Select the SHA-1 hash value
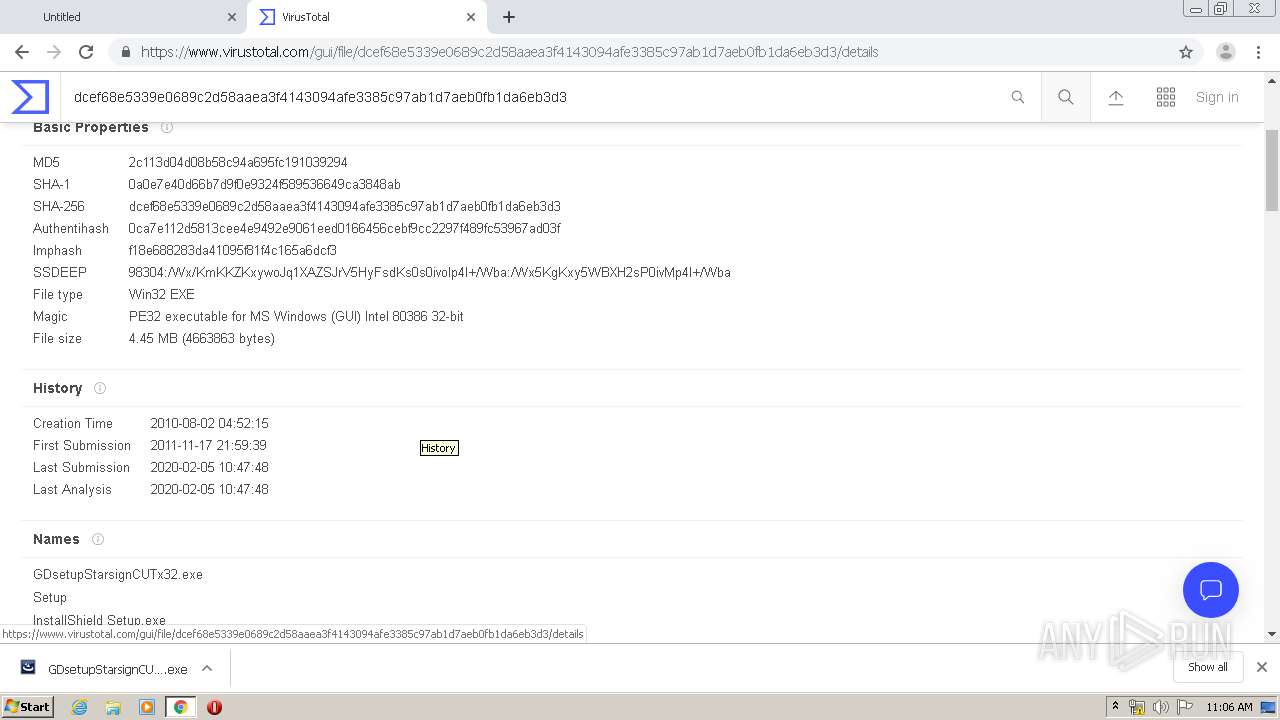 pos(264,184)
